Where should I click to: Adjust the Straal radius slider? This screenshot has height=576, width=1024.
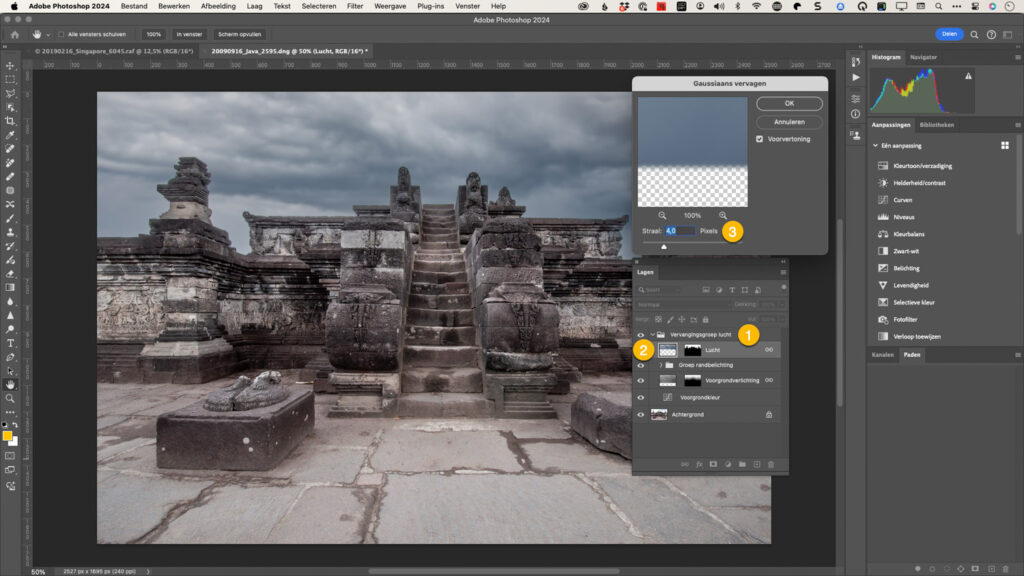click(664, 246)
